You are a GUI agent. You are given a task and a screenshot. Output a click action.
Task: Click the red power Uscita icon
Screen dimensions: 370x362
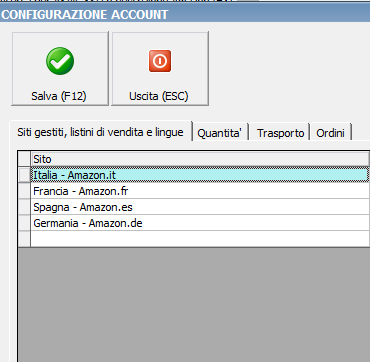160,61
